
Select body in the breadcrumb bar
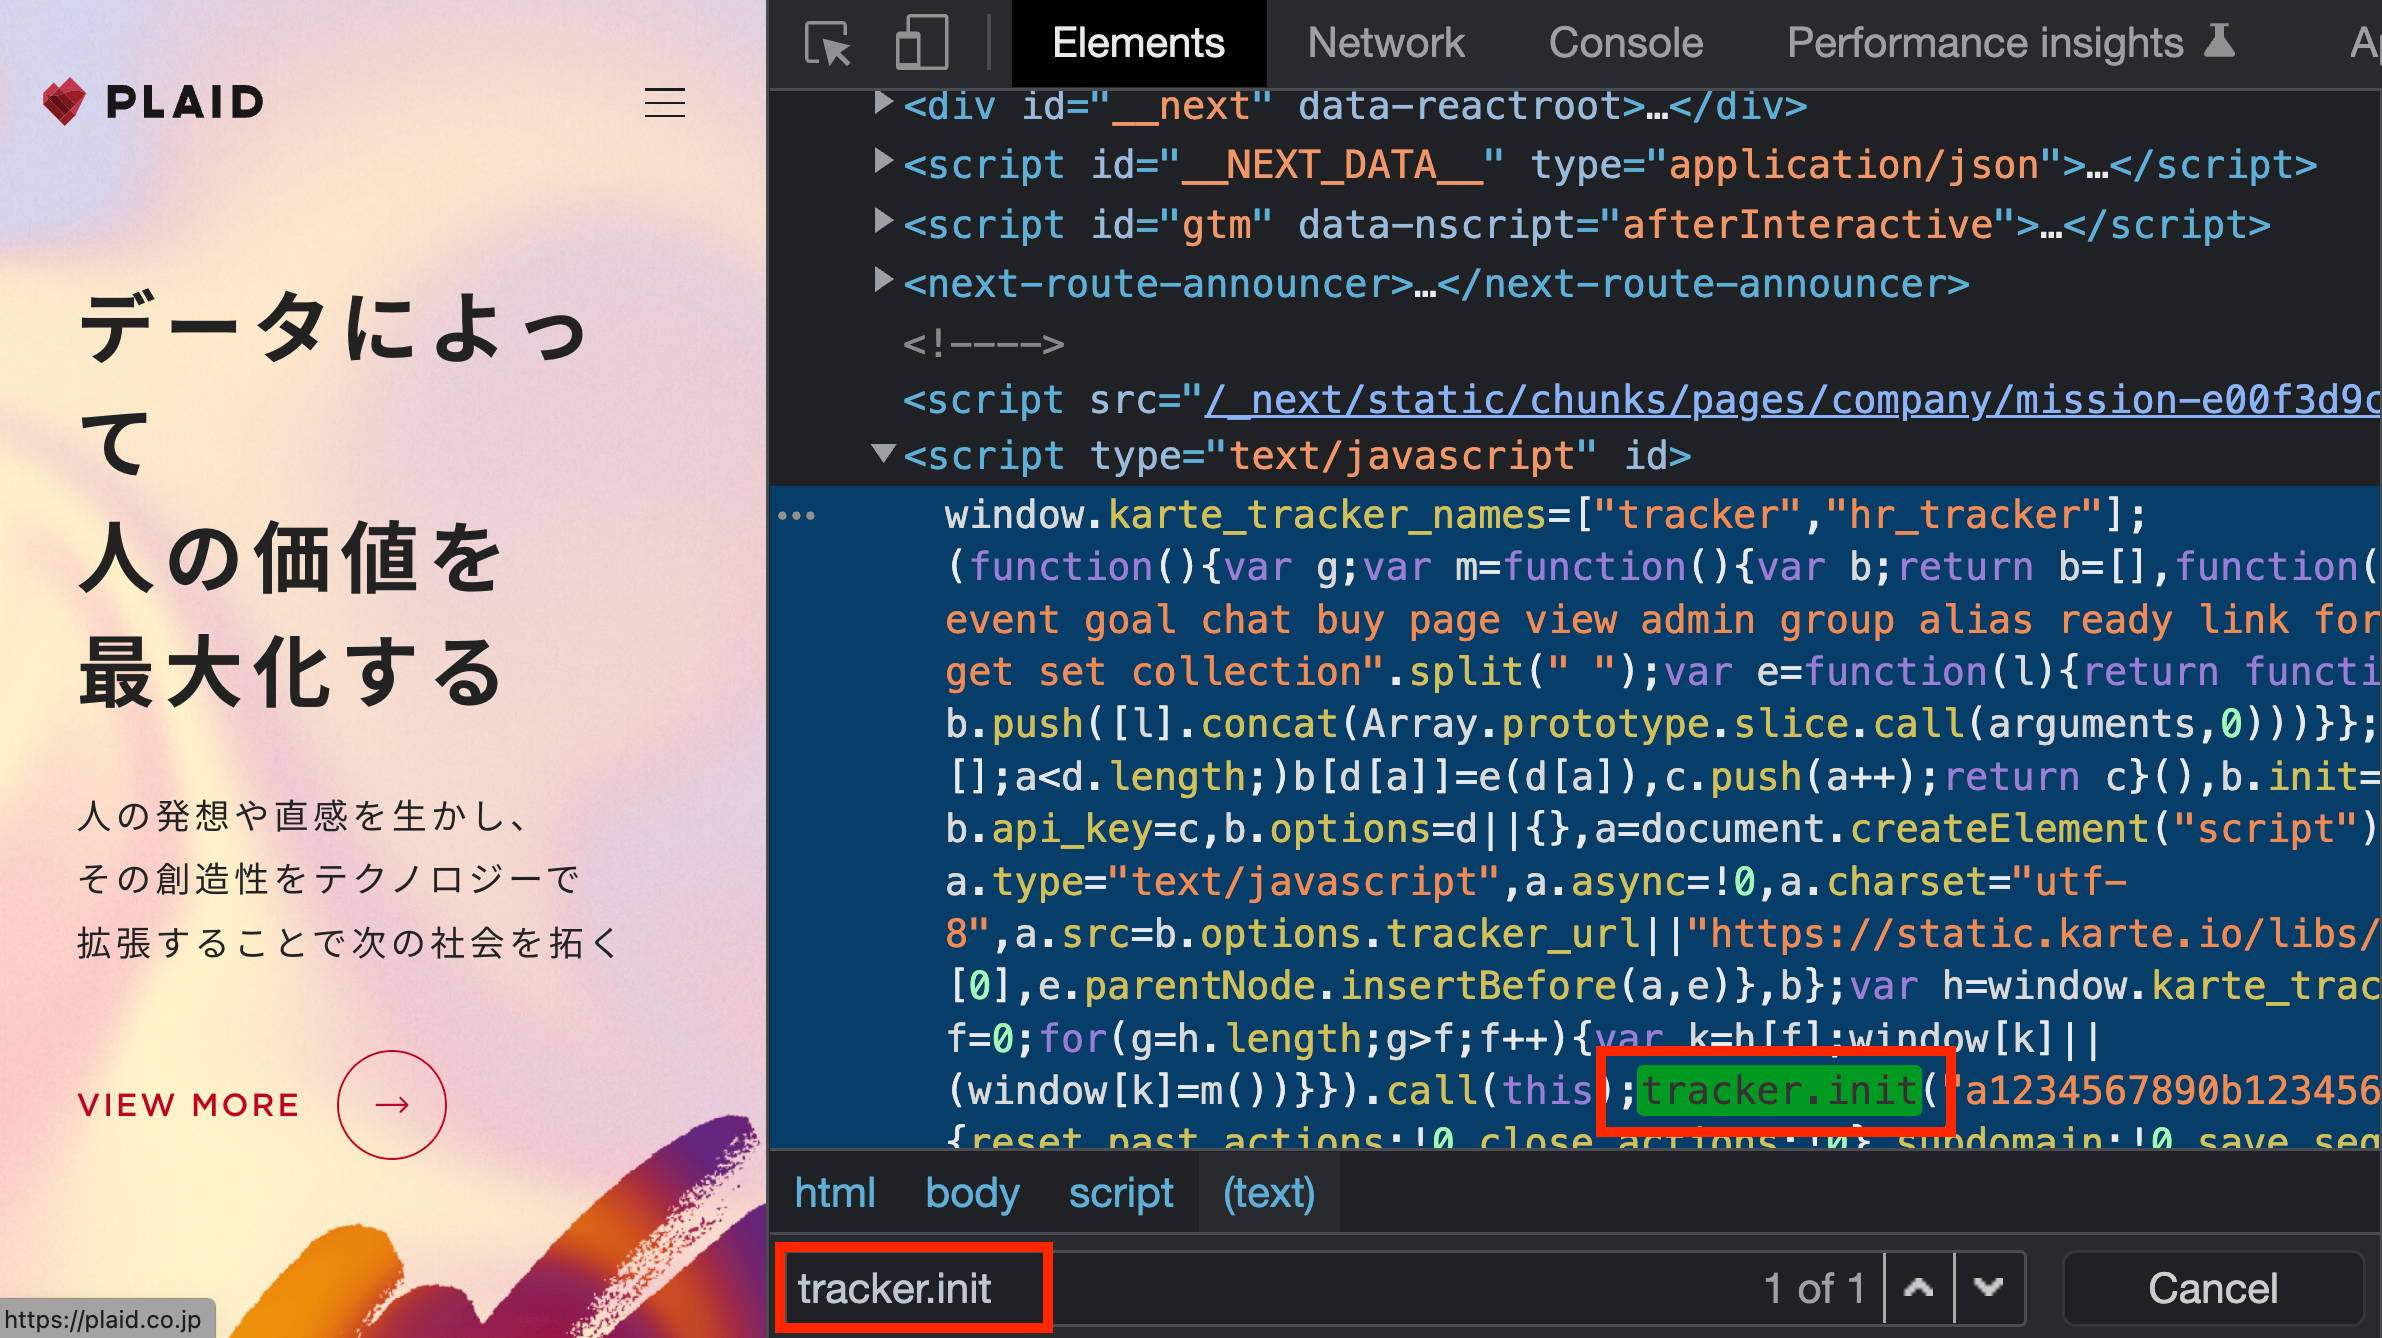coord(972,1193)
